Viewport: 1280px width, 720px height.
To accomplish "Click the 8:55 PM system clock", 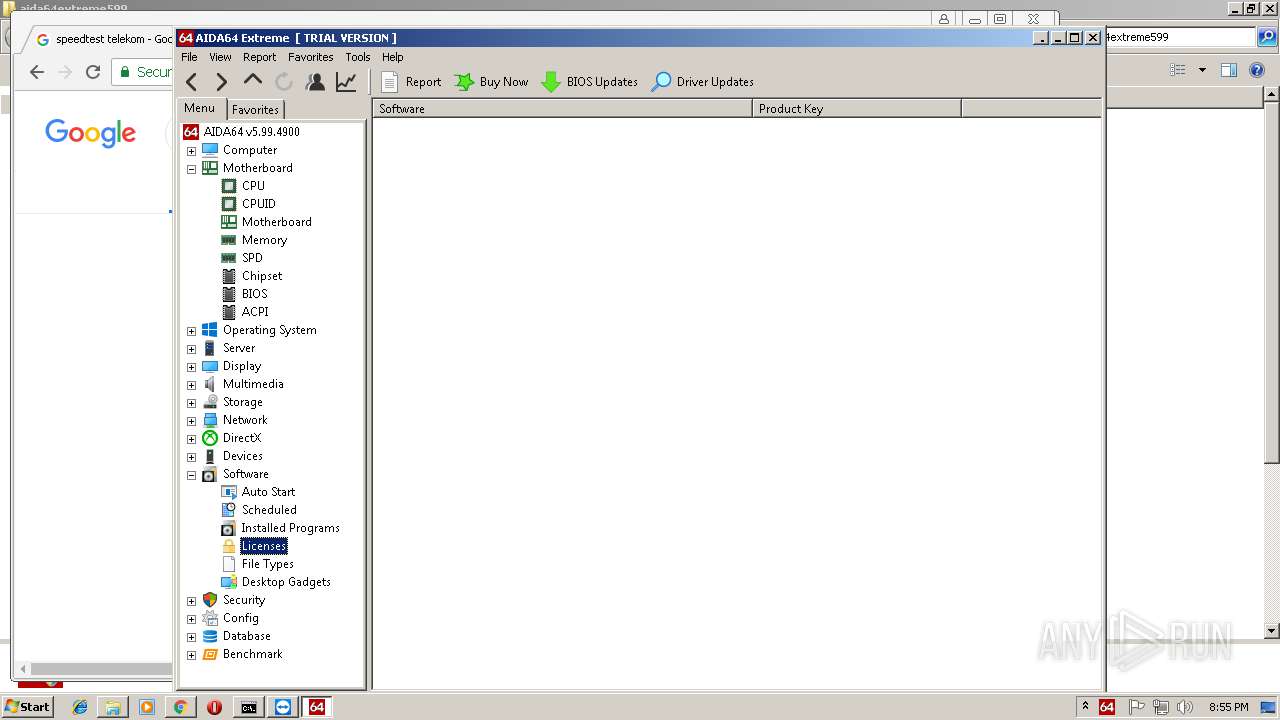I will (1229, 707).
